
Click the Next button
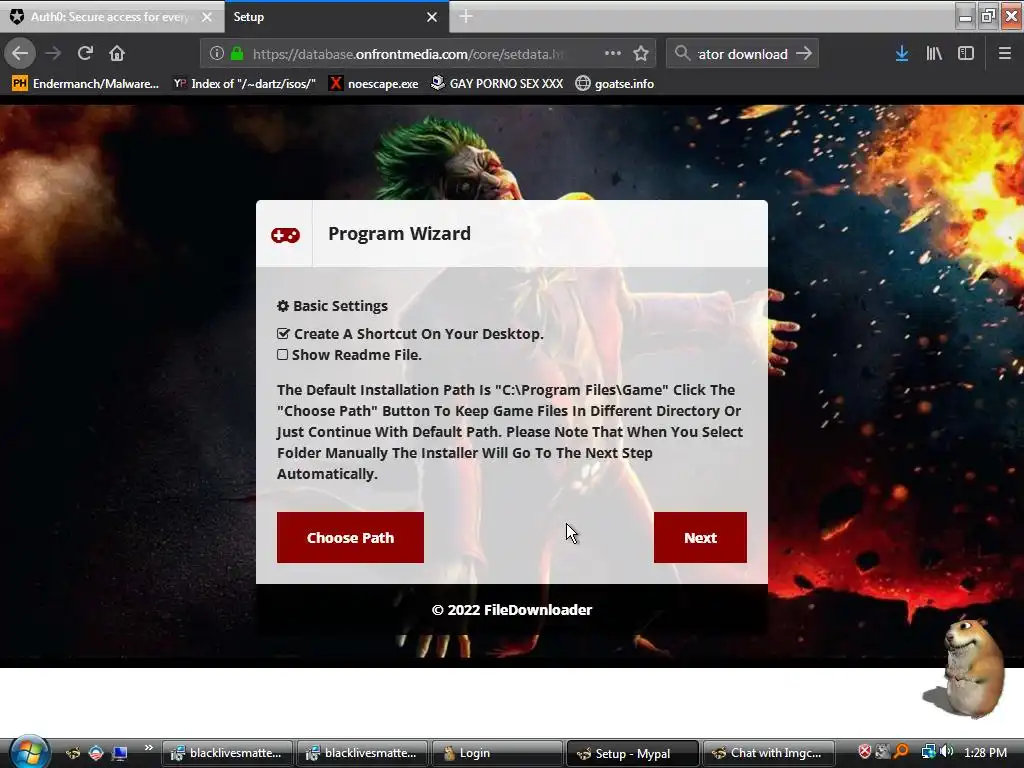pos(700,537)
